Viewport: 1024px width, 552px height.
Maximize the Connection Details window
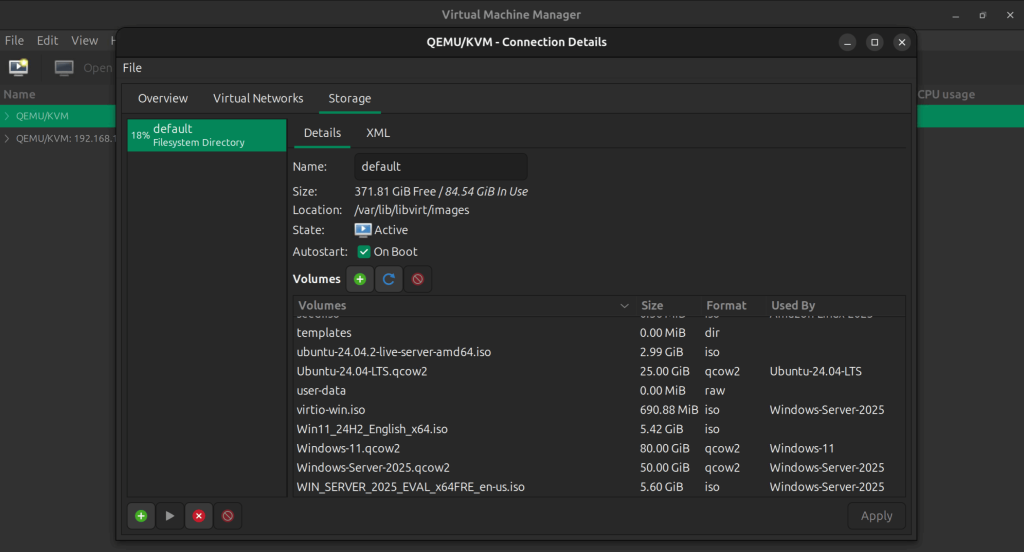[874, 42]
